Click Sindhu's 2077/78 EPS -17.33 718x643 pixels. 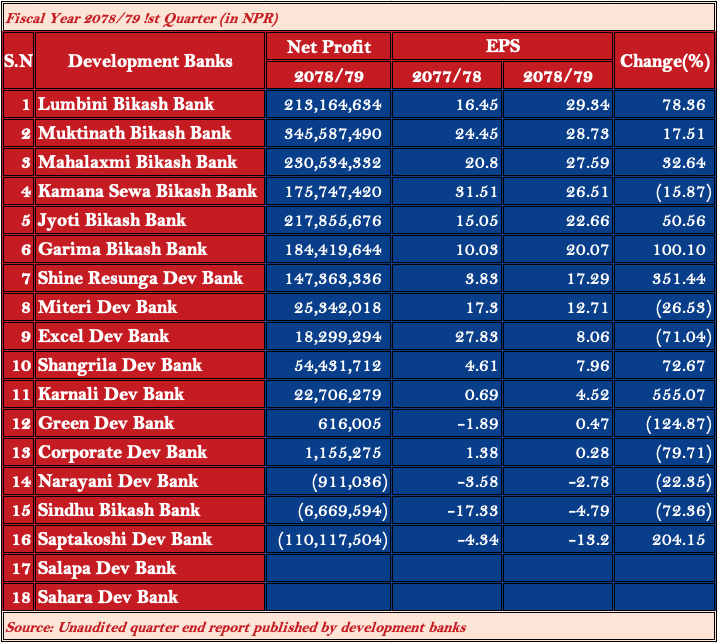point(447,510)
